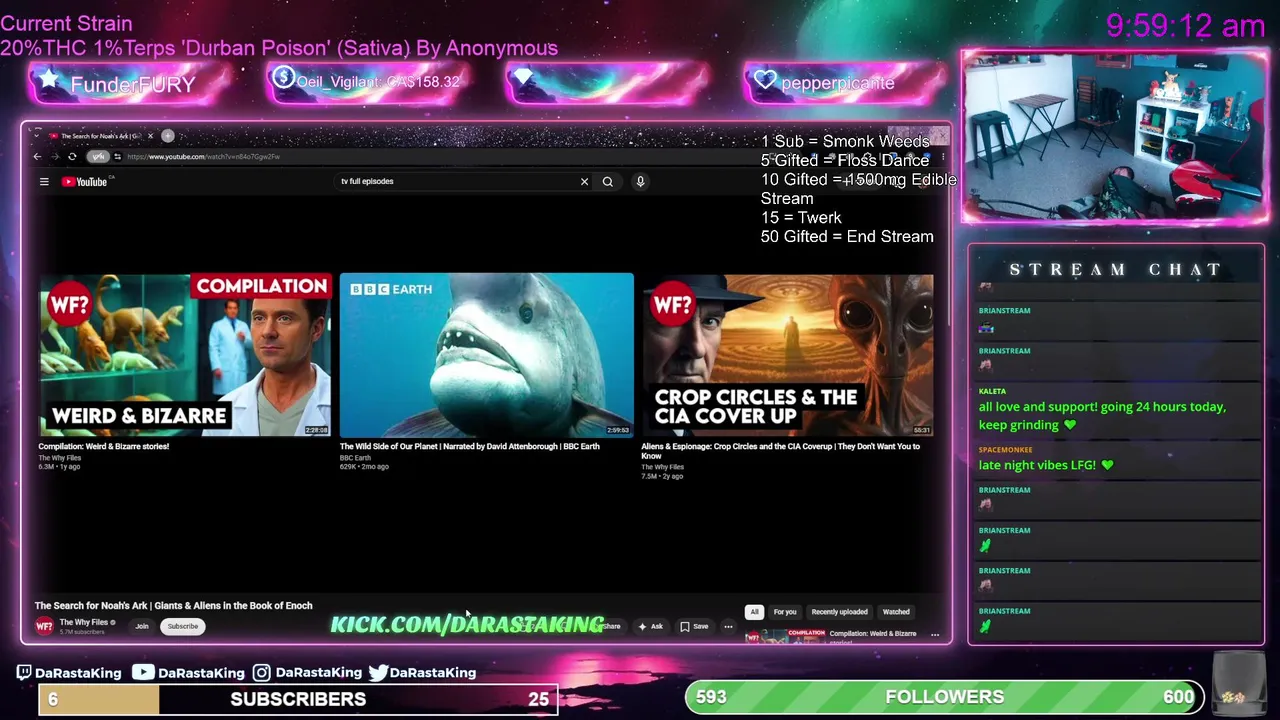Select the 'All' filter chip

tap(755, 612)
